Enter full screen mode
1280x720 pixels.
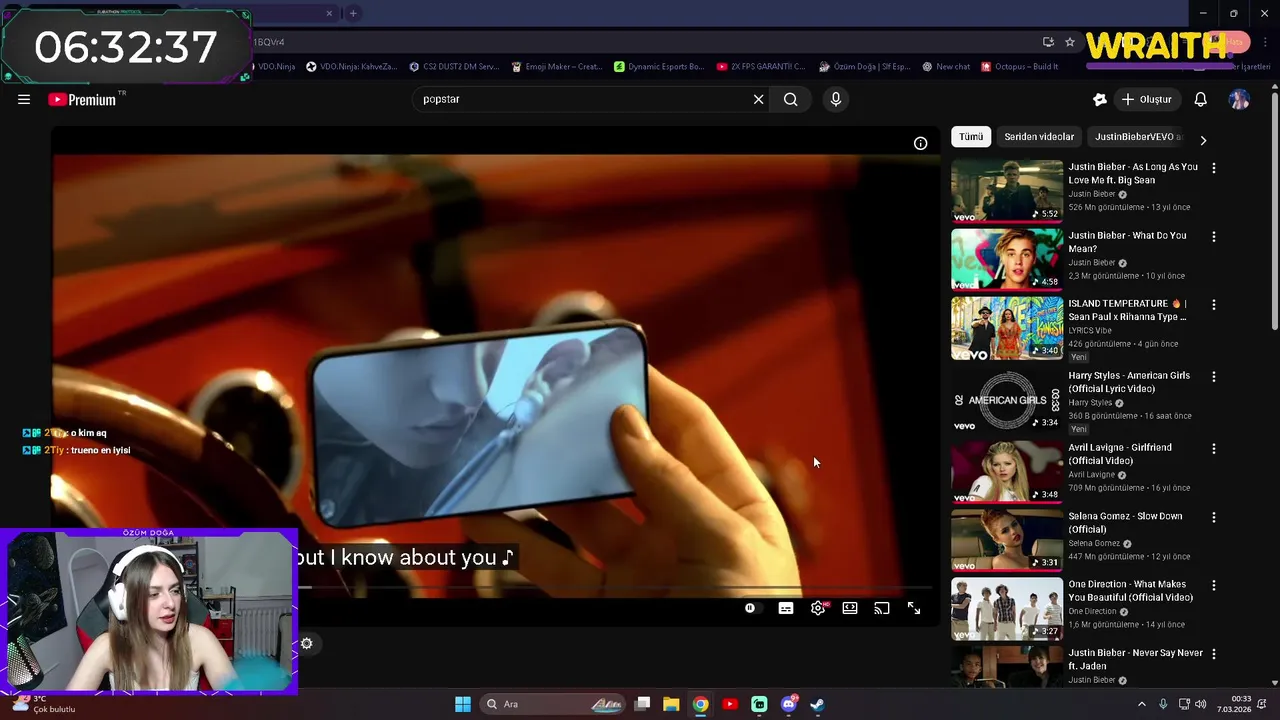(914, 608)
